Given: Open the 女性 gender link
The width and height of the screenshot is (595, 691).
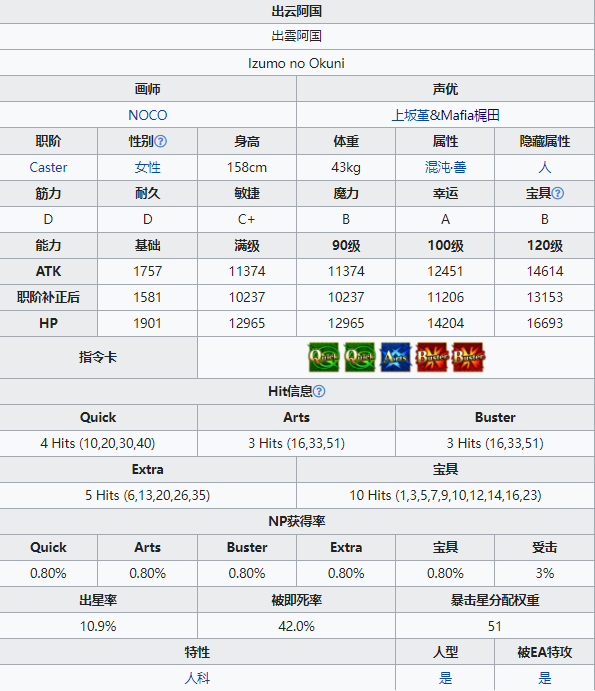Looking at the screenshot, I should 148,167.
